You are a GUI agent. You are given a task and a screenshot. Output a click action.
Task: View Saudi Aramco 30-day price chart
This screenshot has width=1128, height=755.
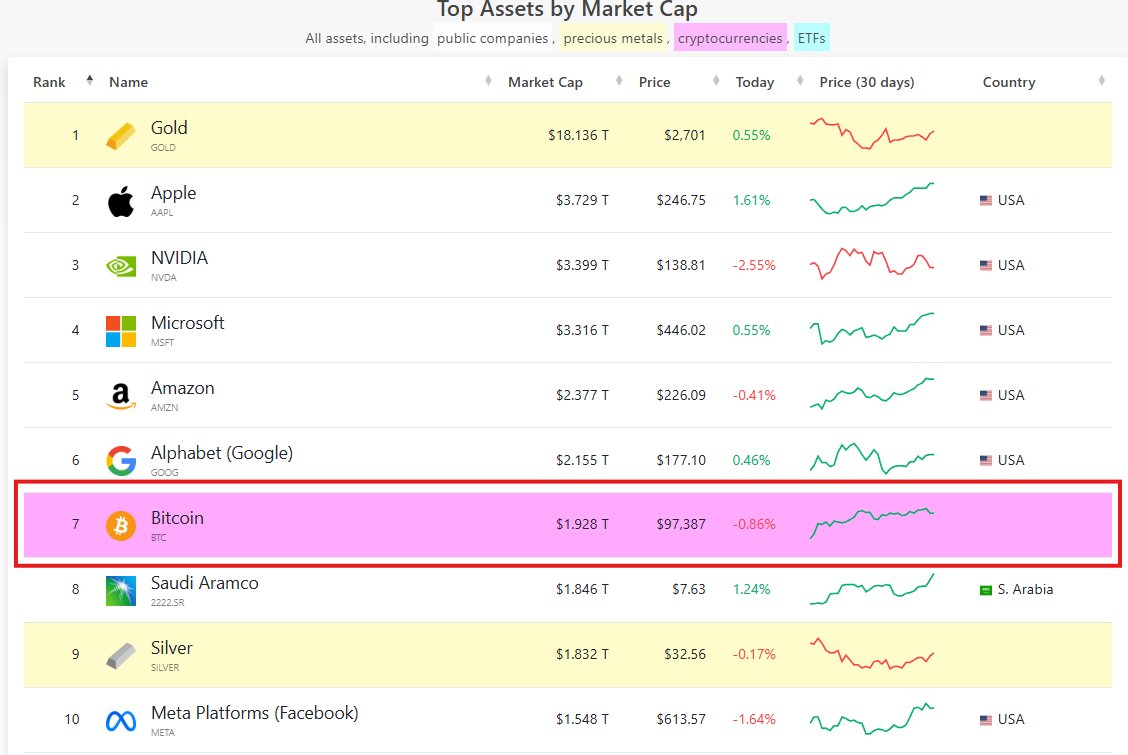point(872,589)
